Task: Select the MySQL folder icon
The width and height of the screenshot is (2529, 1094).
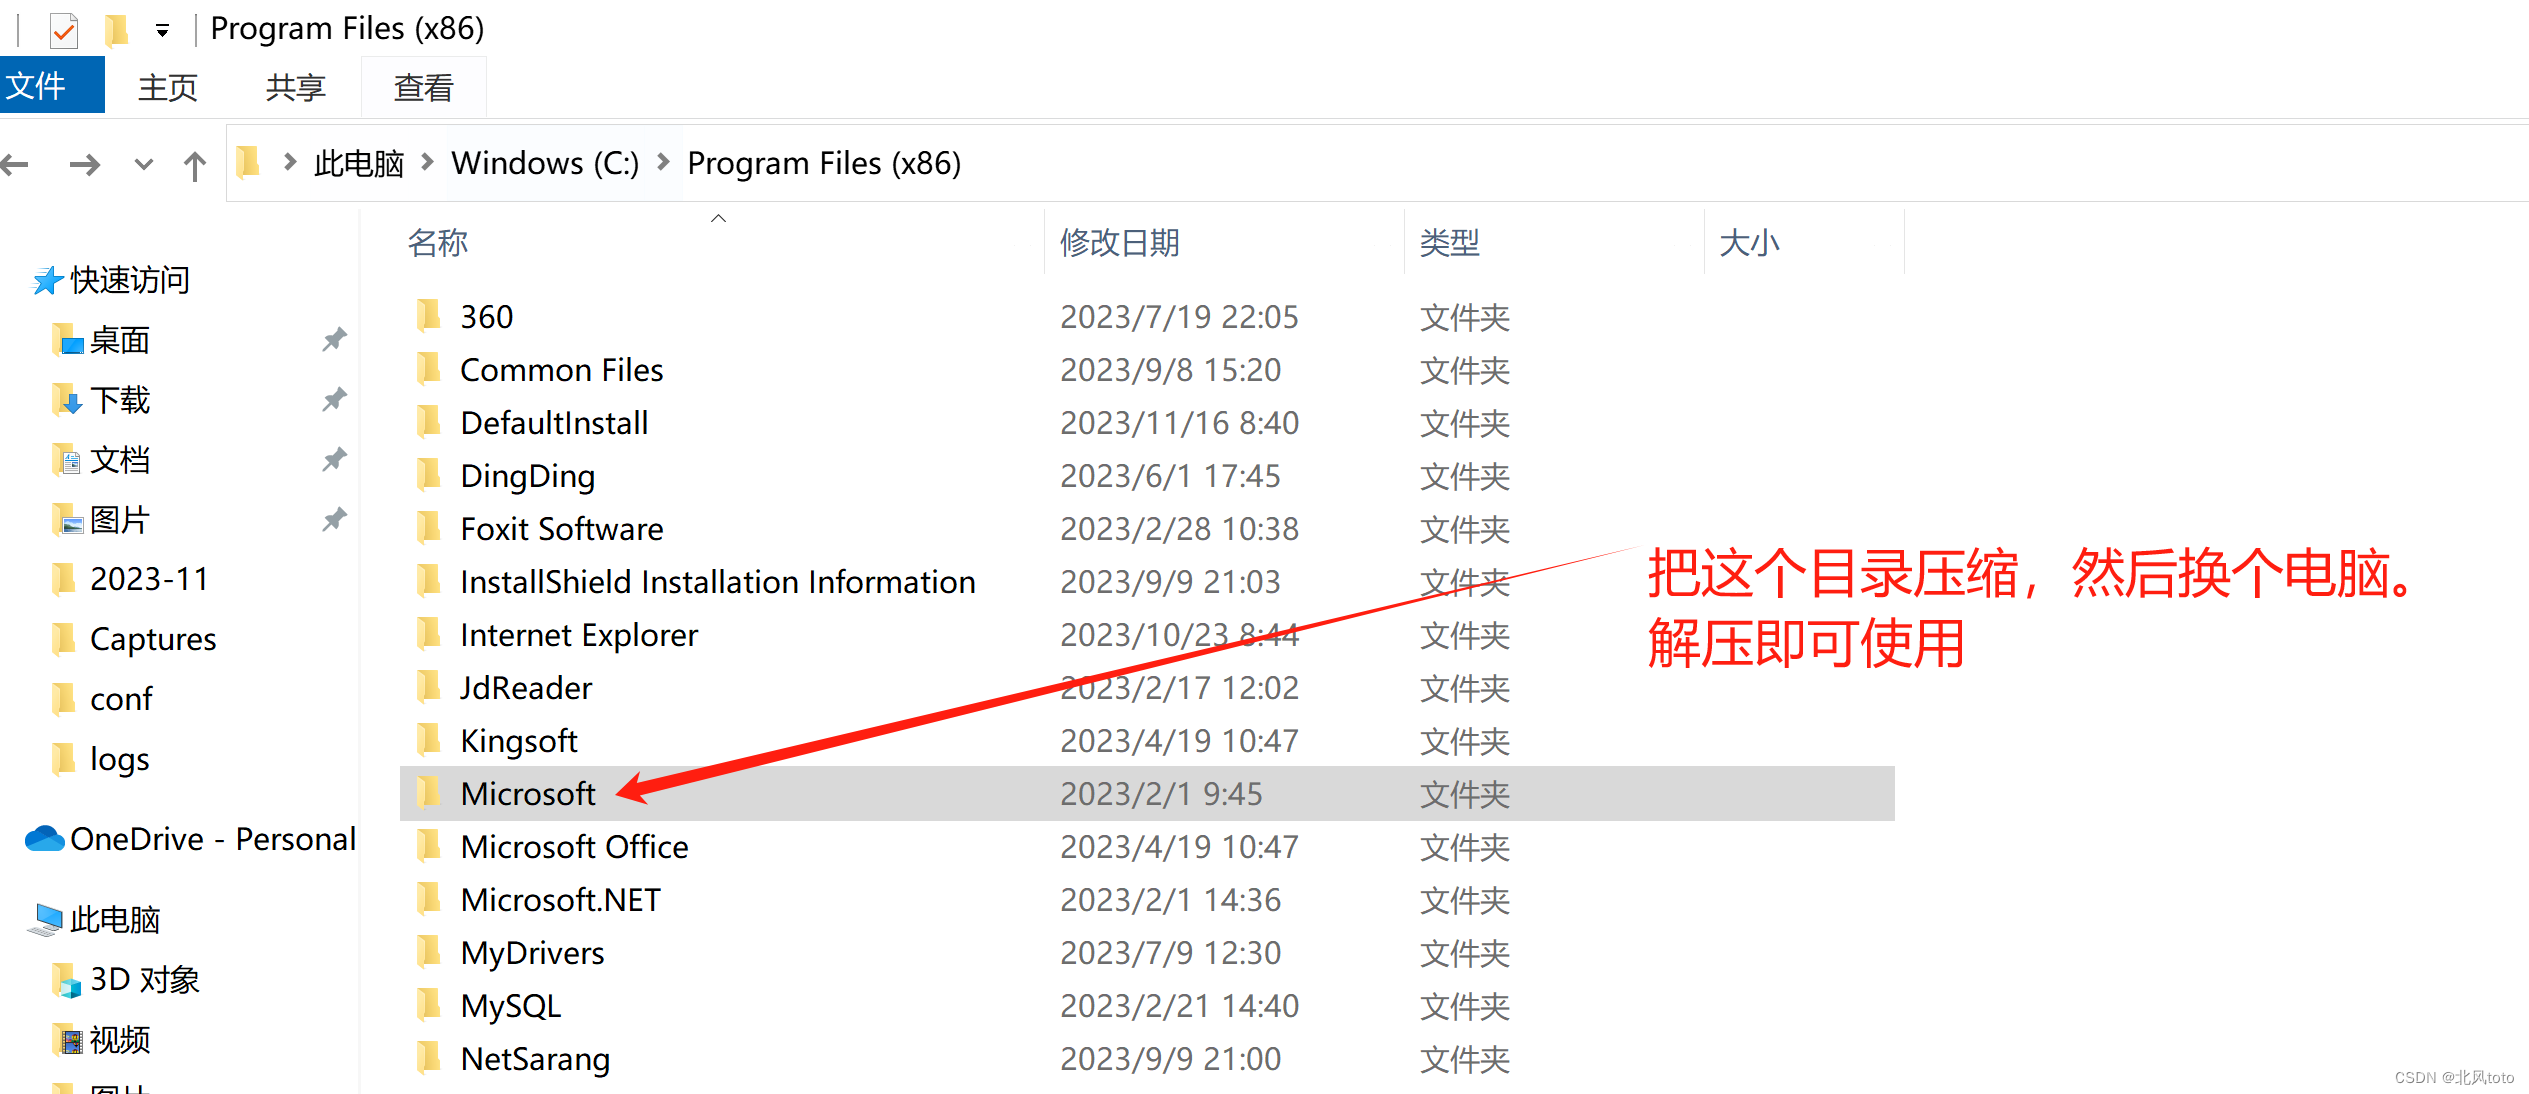Action: (429, 1004)
